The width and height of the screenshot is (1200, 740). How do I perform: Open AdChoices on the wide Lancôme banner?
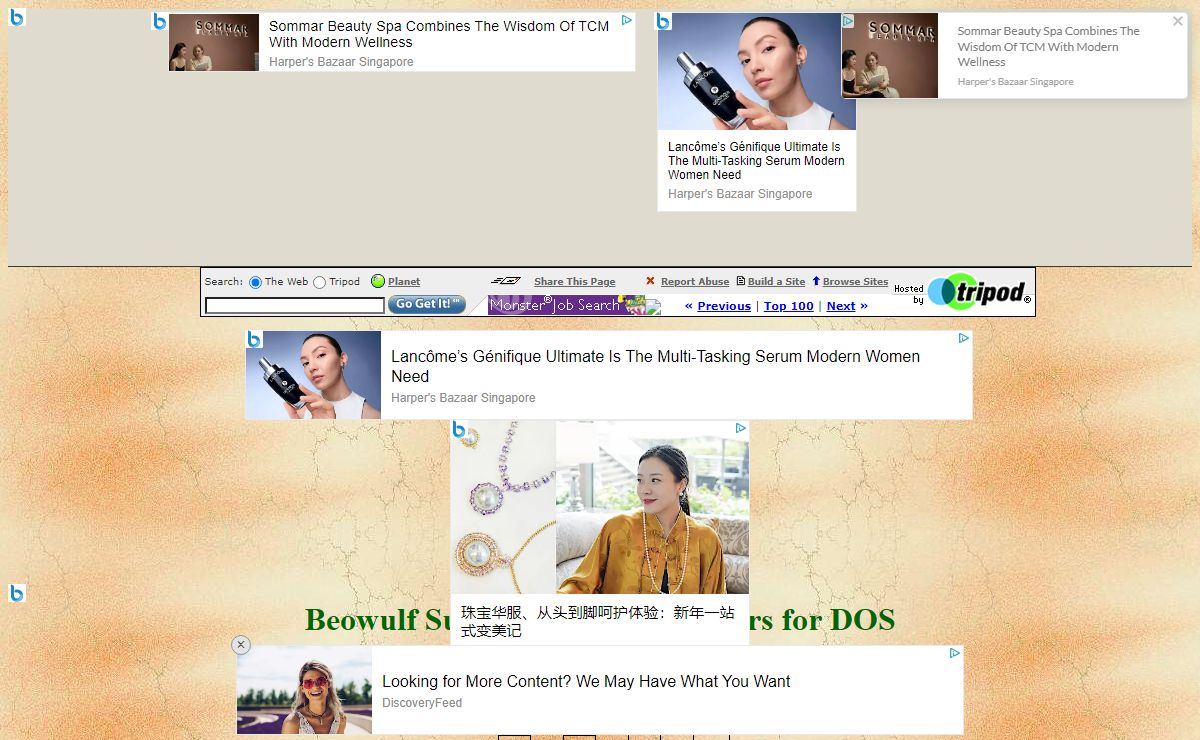click(x=964, y=338)
